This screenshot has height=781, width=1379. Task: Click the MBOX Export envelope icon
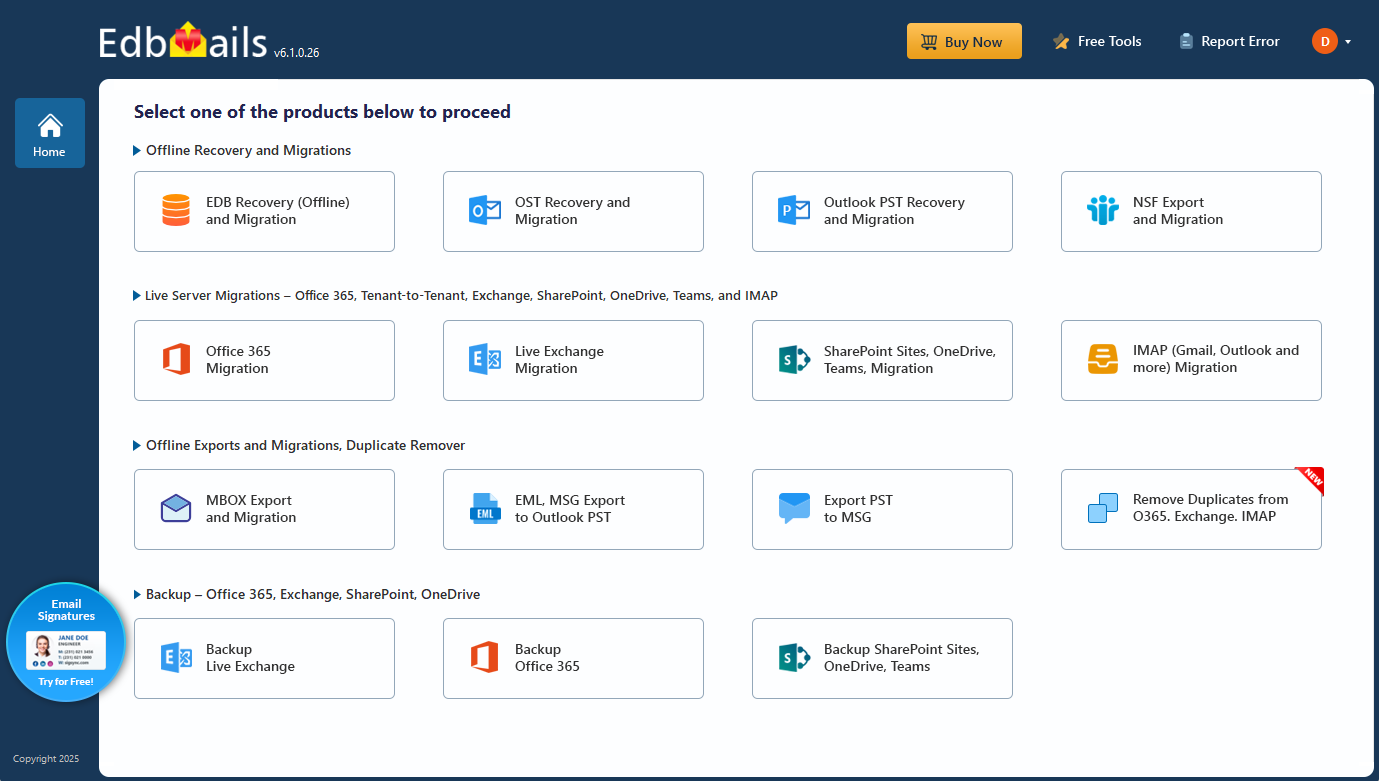175,509
